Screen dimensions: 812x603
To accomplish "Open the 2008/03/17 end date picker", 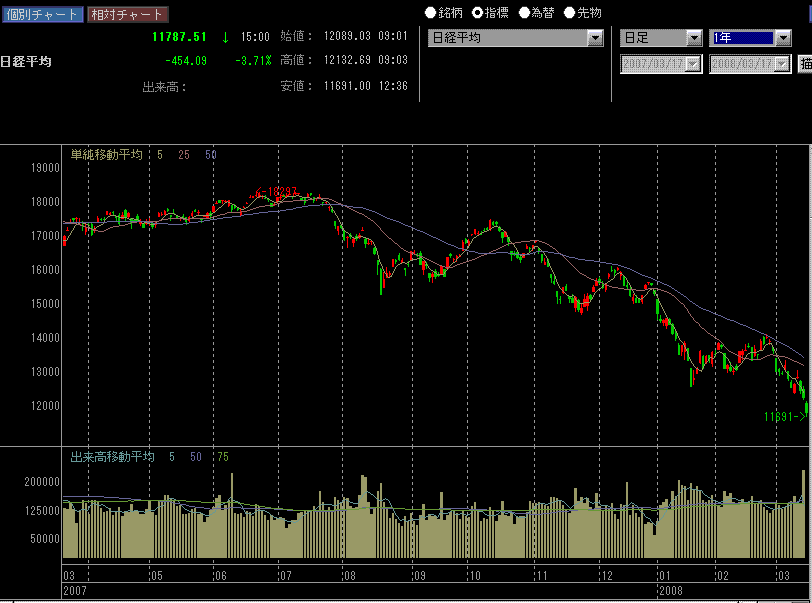I will pyautogui.click(x=781, y=64).
